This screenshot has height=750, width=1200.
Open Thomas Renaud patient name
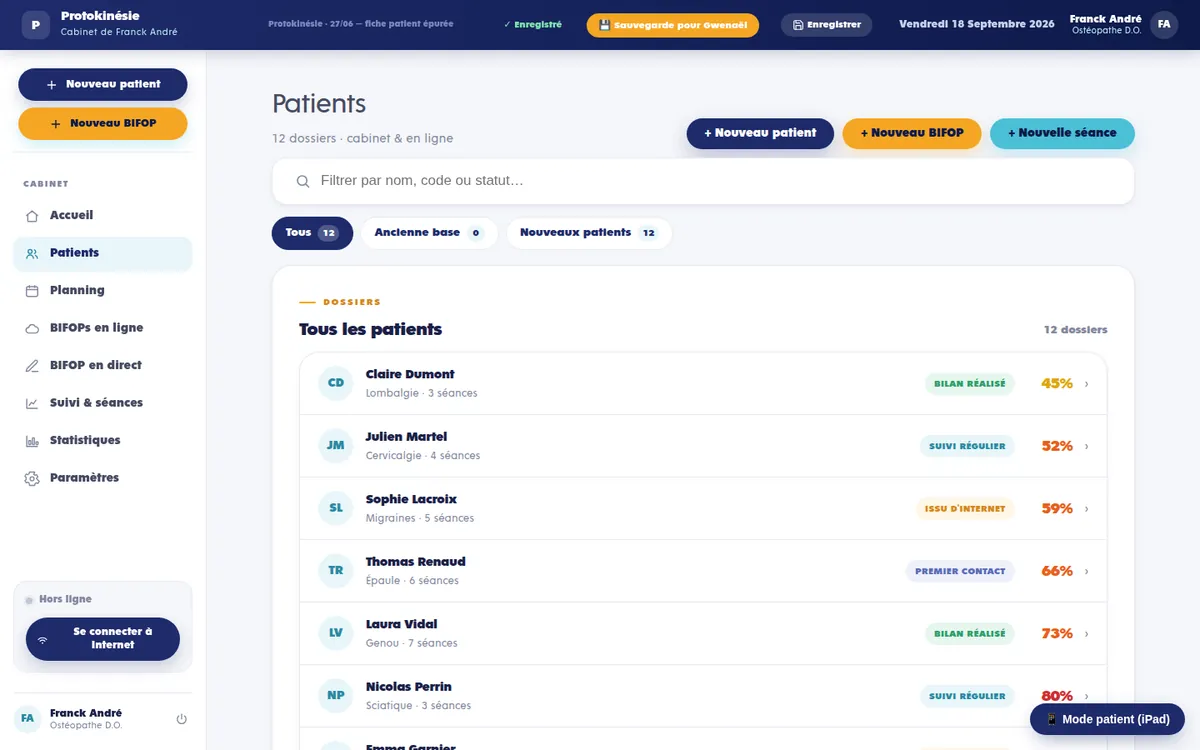tap(415, 562)
